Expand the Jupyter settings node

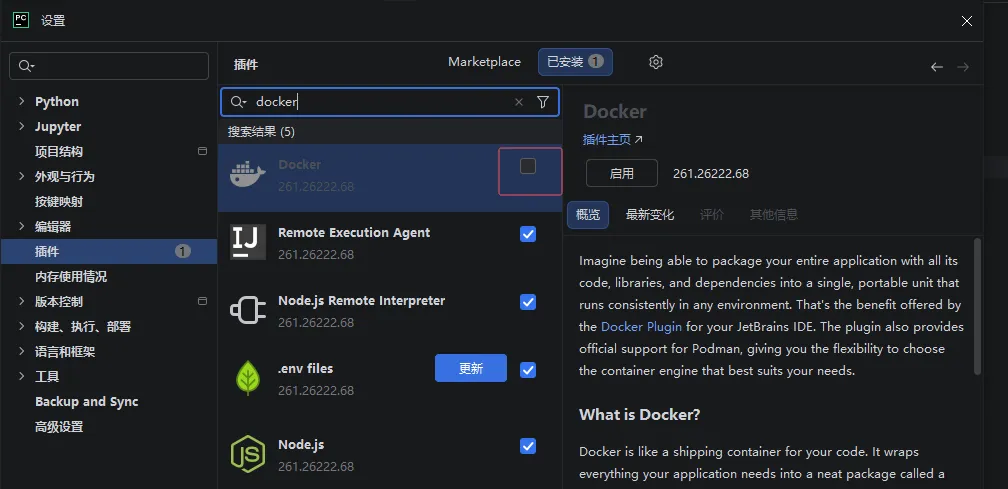click(22, 127)
